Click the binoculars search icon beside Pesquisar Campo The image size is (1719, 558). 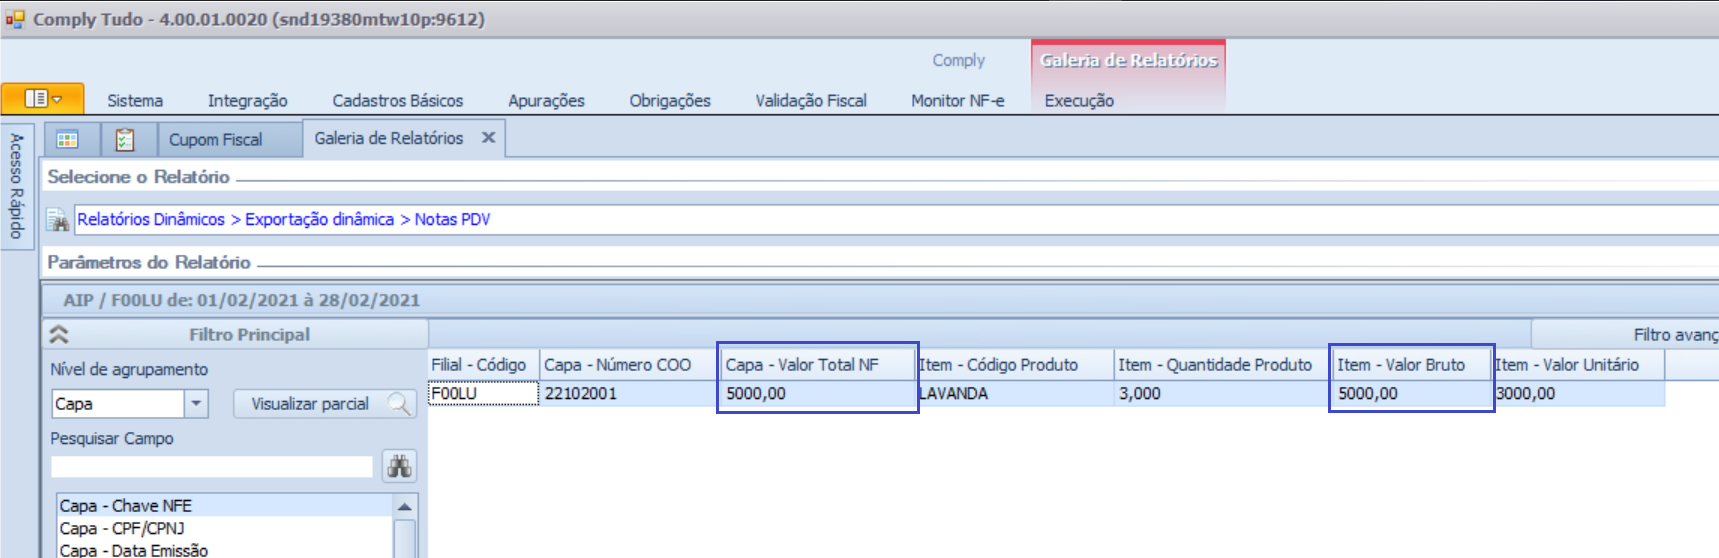400,466
